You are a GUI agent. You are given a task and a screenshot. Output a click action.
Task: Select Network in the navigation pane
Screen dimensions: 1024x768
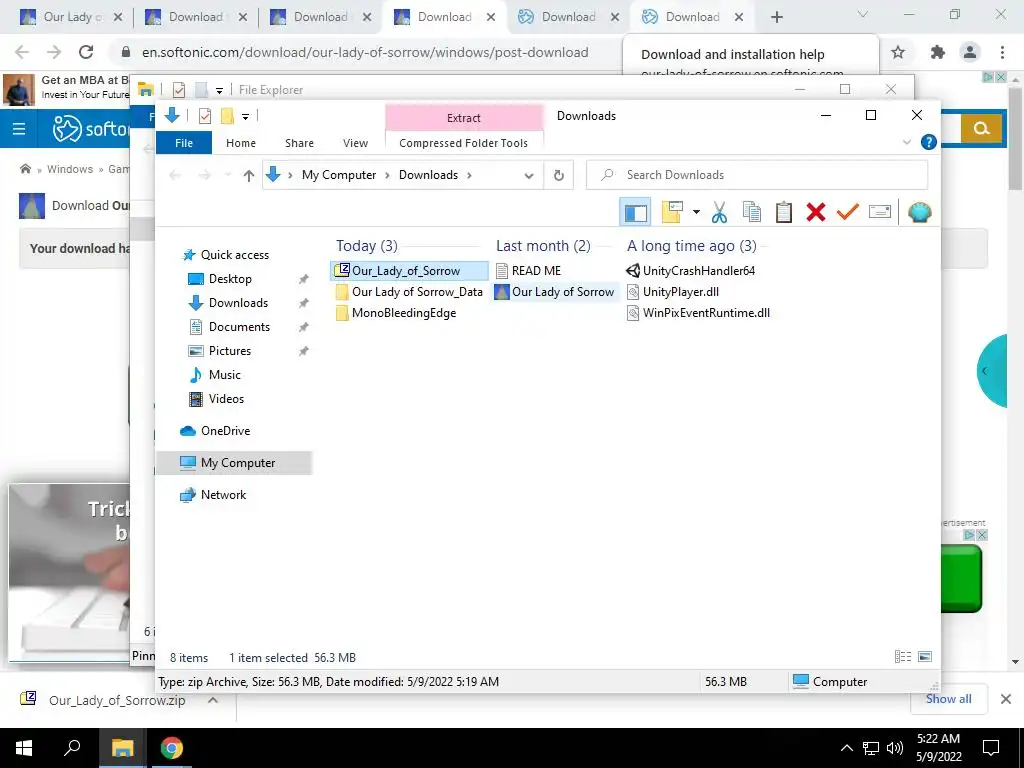(223, 495)
